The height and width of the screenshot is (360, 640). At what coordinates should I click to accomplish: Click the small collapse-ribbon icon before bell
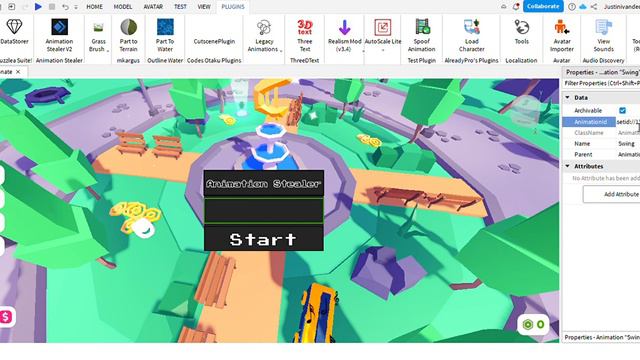click(x=504, y=7)
